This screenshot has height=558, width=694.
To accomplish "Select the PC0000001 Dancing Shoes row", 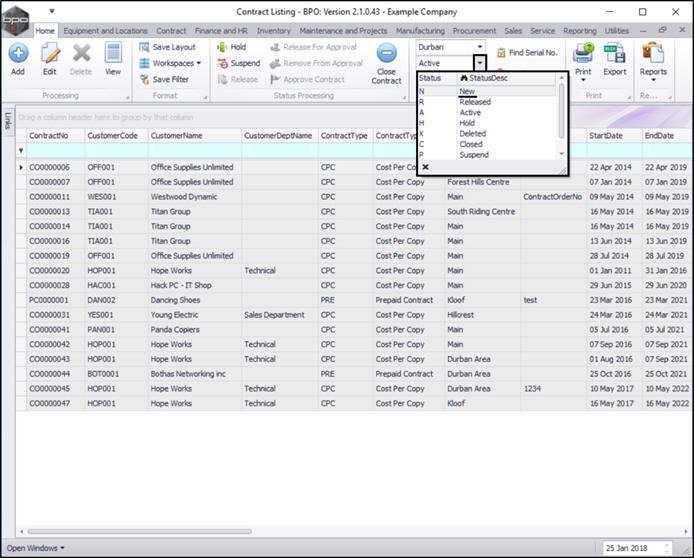I will (x=354, y=300).
